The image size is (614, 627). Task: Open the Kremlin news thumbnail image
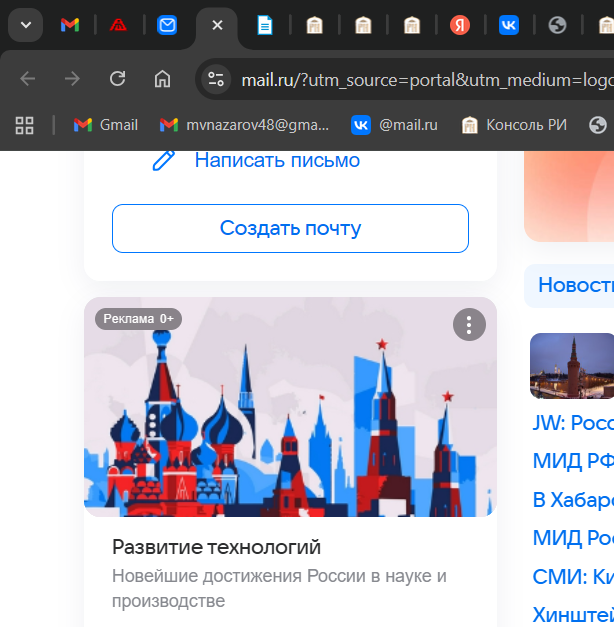(572, 366)
